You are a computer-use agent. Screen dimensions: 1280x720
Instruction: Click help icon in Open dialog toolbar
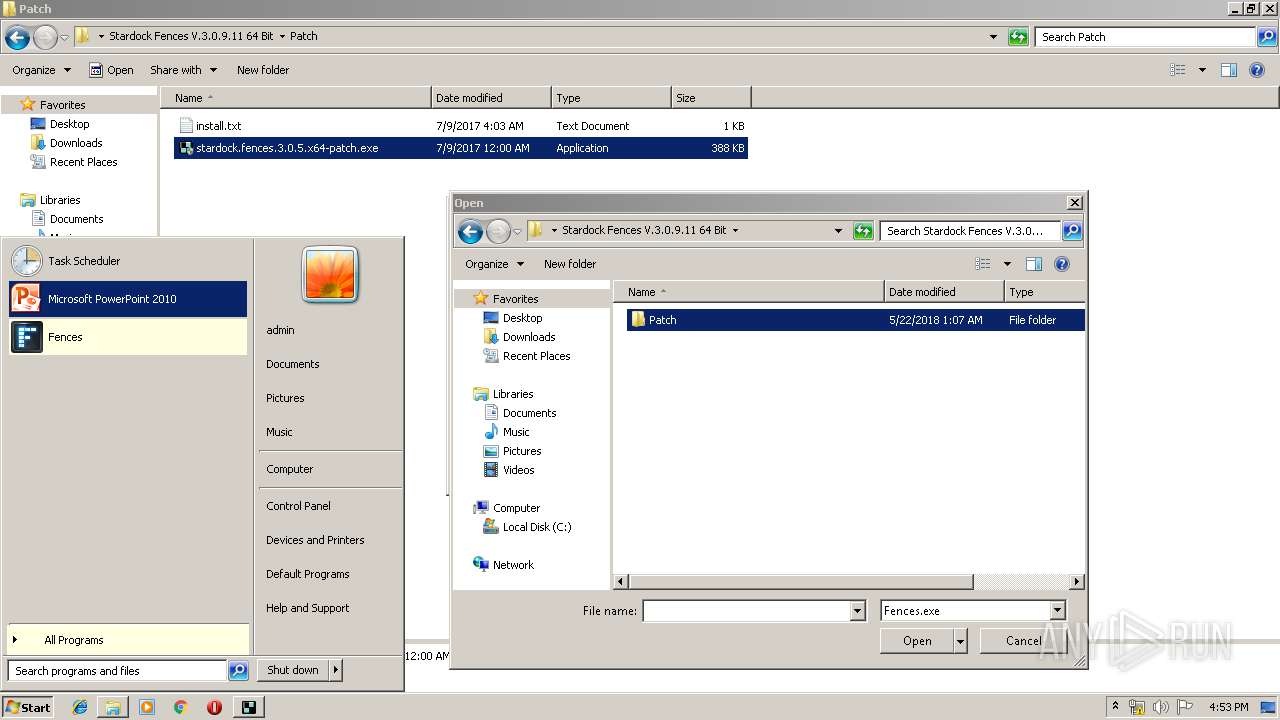pyautogui.click(x=1062, y=264)
